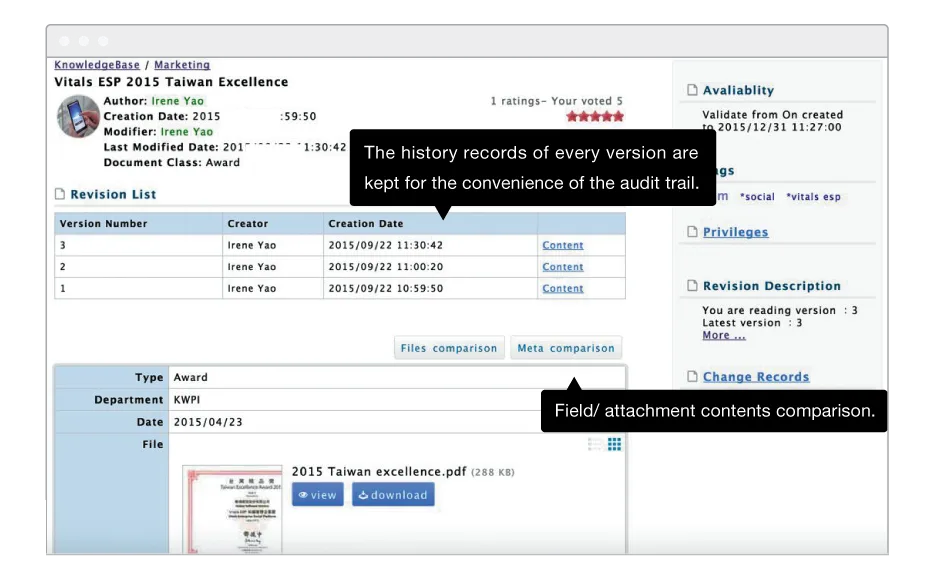Image resolution: width=940 pixels, height=580 pixels.
Task: Click the Revision Description page icon
Action: pyautogui.click(x=692, y=286)
